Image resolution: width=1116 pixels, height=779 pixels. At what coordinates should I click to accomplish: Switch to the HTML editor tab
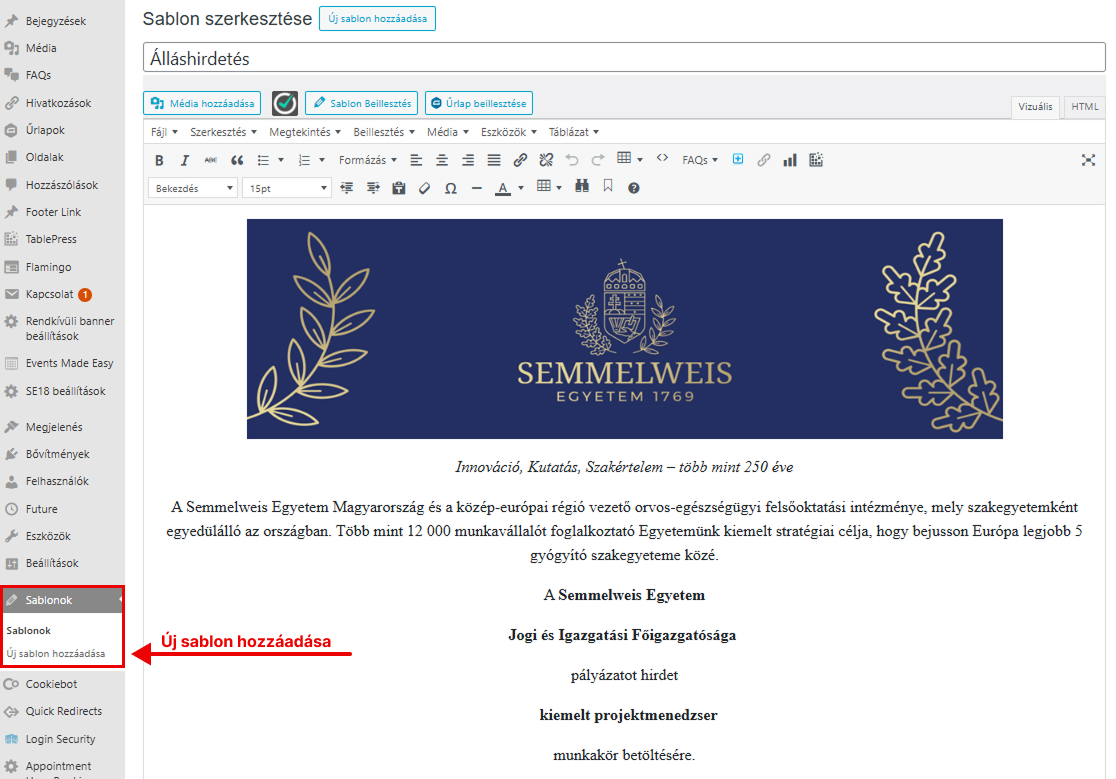1085,107
